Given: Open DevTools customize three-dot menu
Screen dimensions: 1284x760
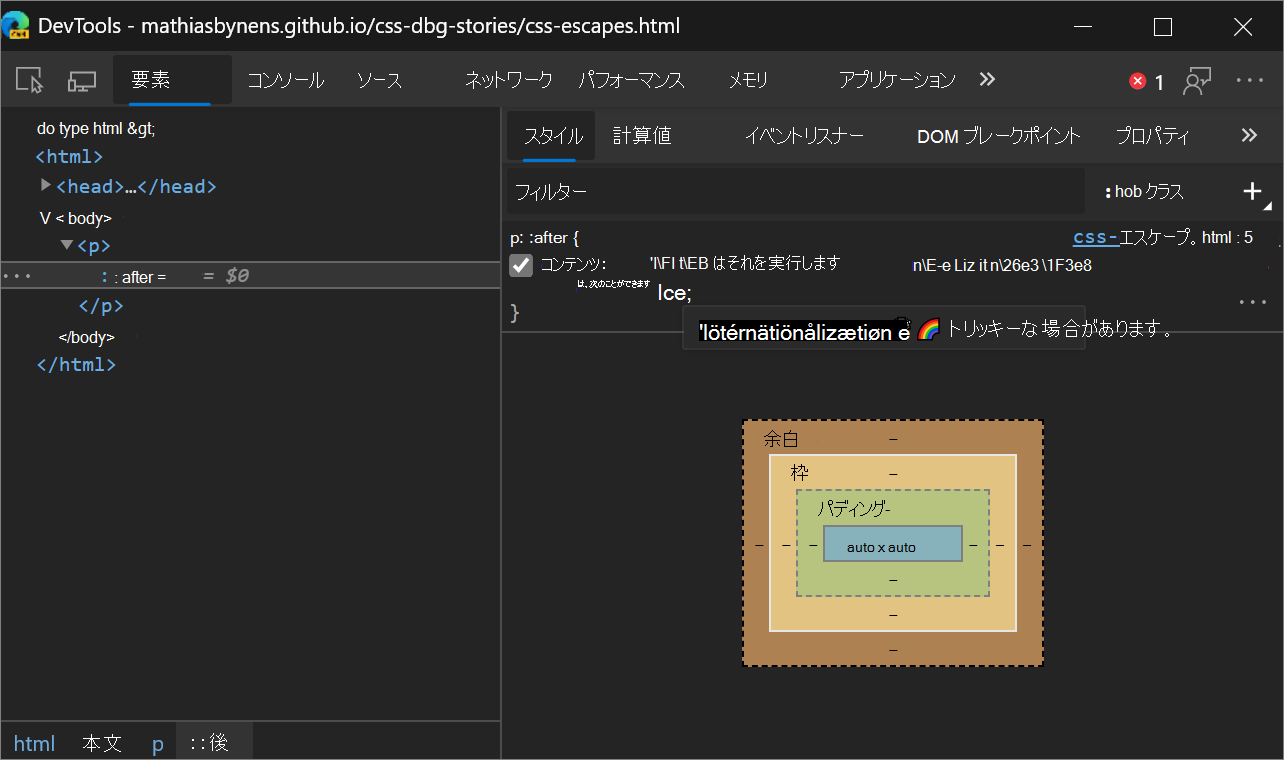Looking at the screenshot, I should (x=1250, y=81).
